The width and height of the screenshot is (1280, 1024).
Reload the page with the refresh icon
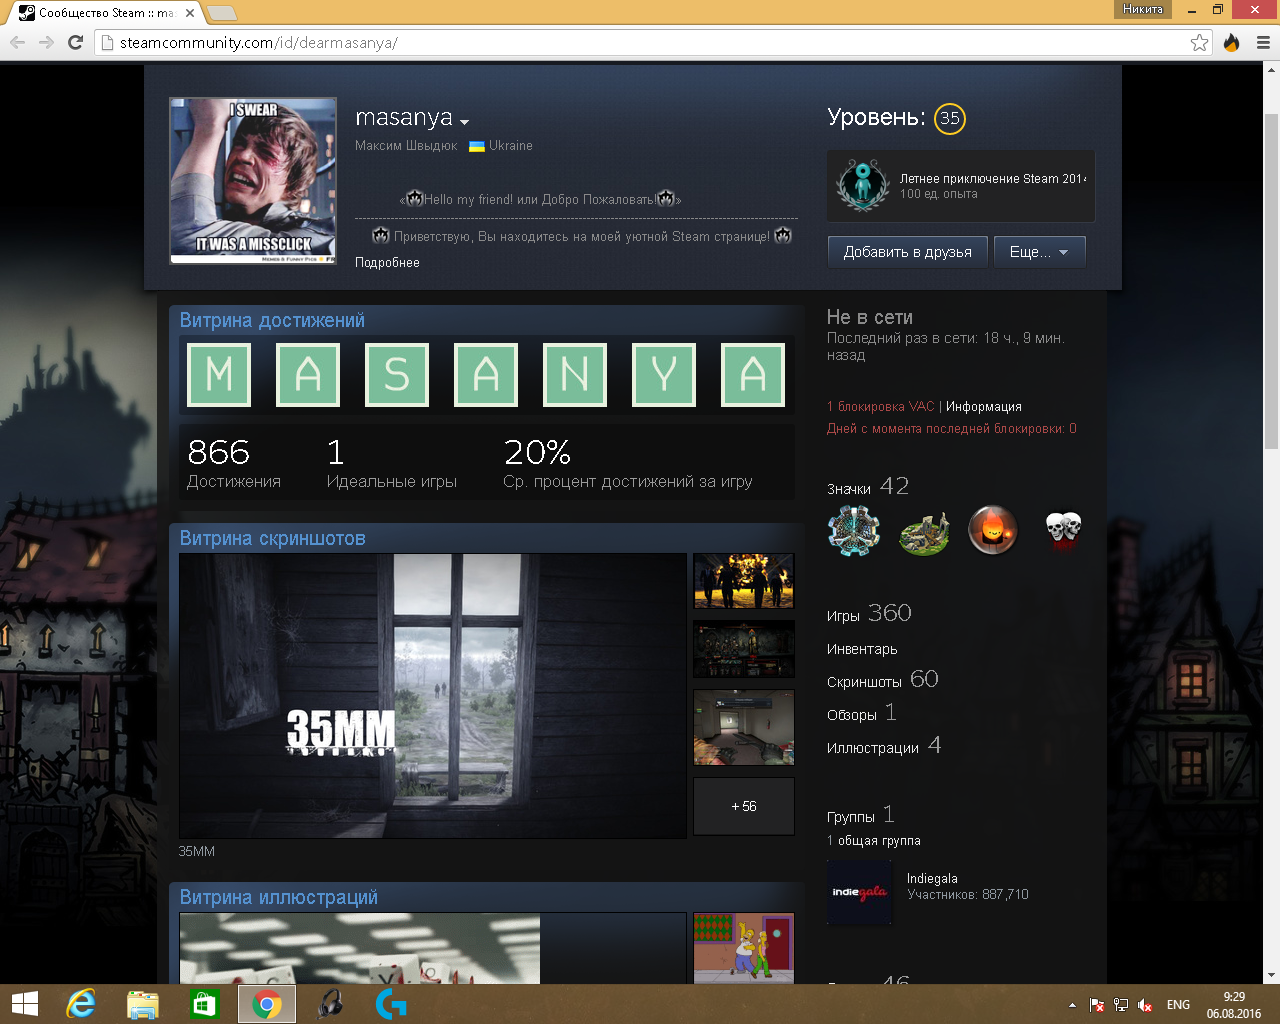click(75, 42)
